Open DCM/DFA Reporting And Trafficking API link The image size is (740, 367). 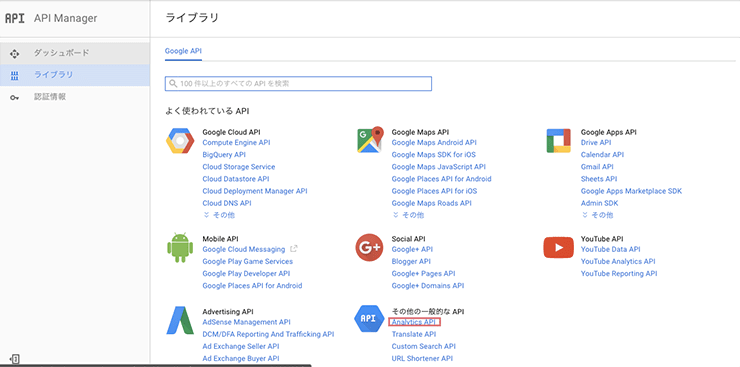click(x=268, y=334)
